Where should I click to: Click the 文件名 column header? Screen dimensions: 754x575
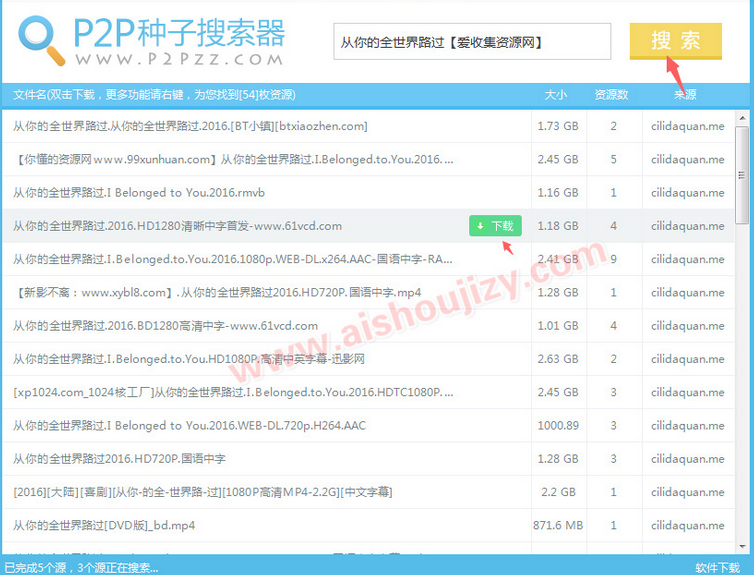(x=154, y=94)
